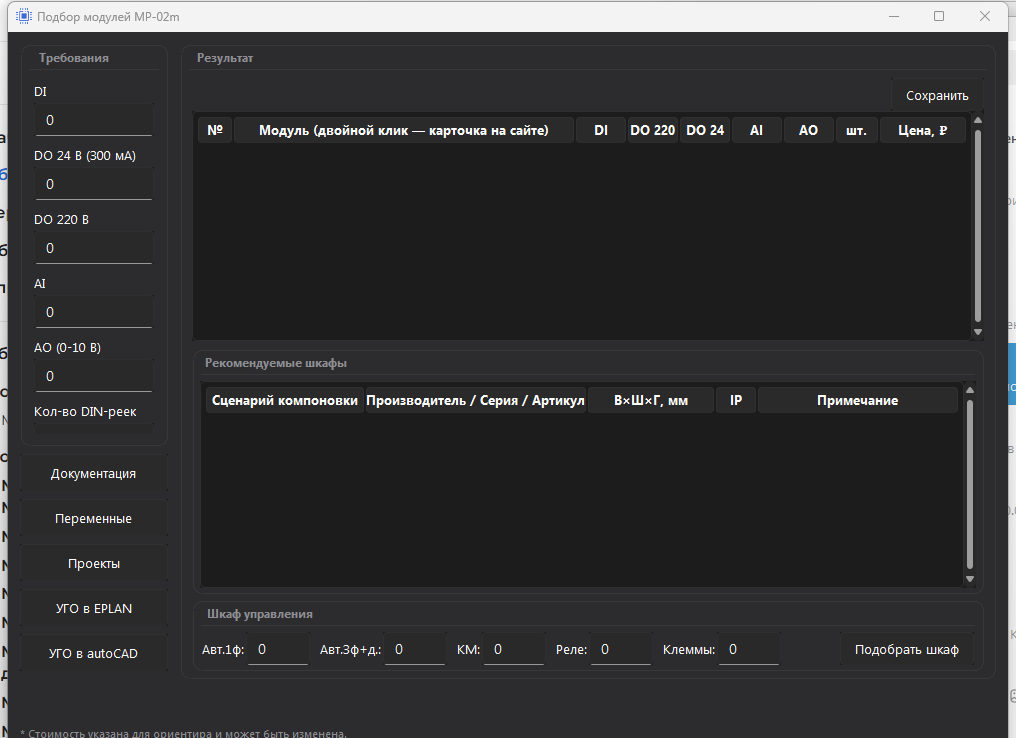Click the results table vertical scrollbar
The height and width of the screenshot is (738, 1016).
point(978,226)
